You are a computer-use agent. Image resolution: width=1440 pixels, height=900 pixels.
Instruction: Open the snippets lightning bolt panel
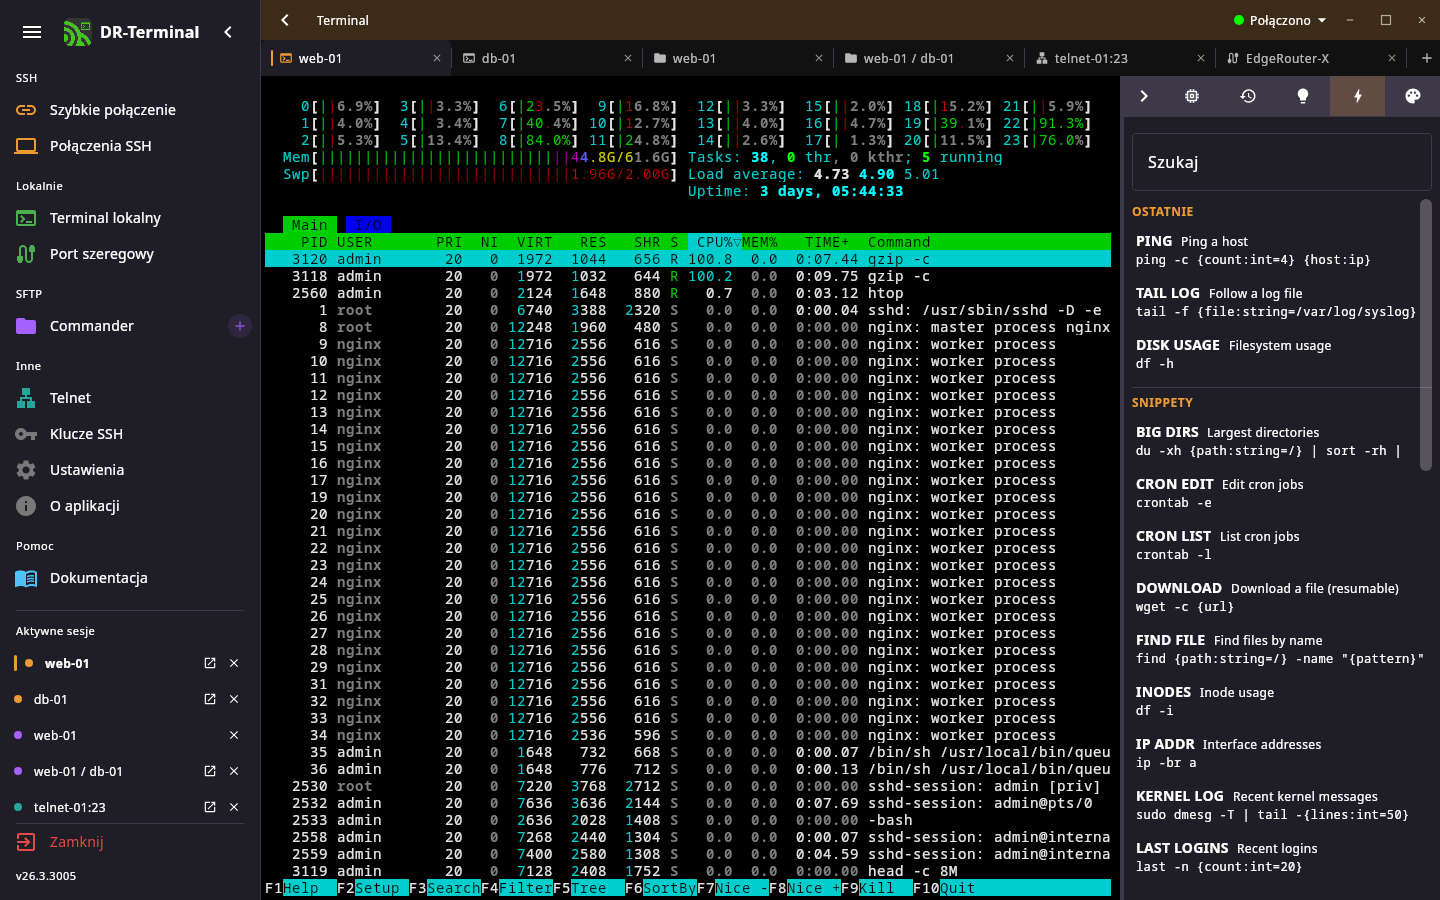point(1357,96)
